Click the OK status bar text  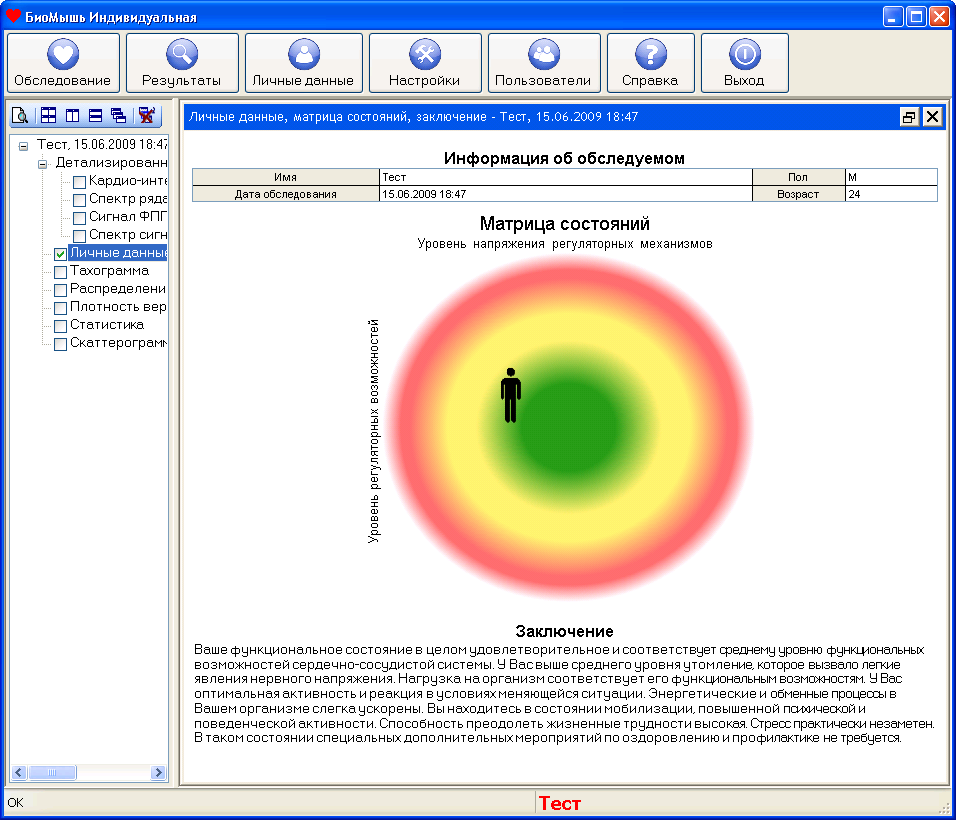(x=15, y=802)
